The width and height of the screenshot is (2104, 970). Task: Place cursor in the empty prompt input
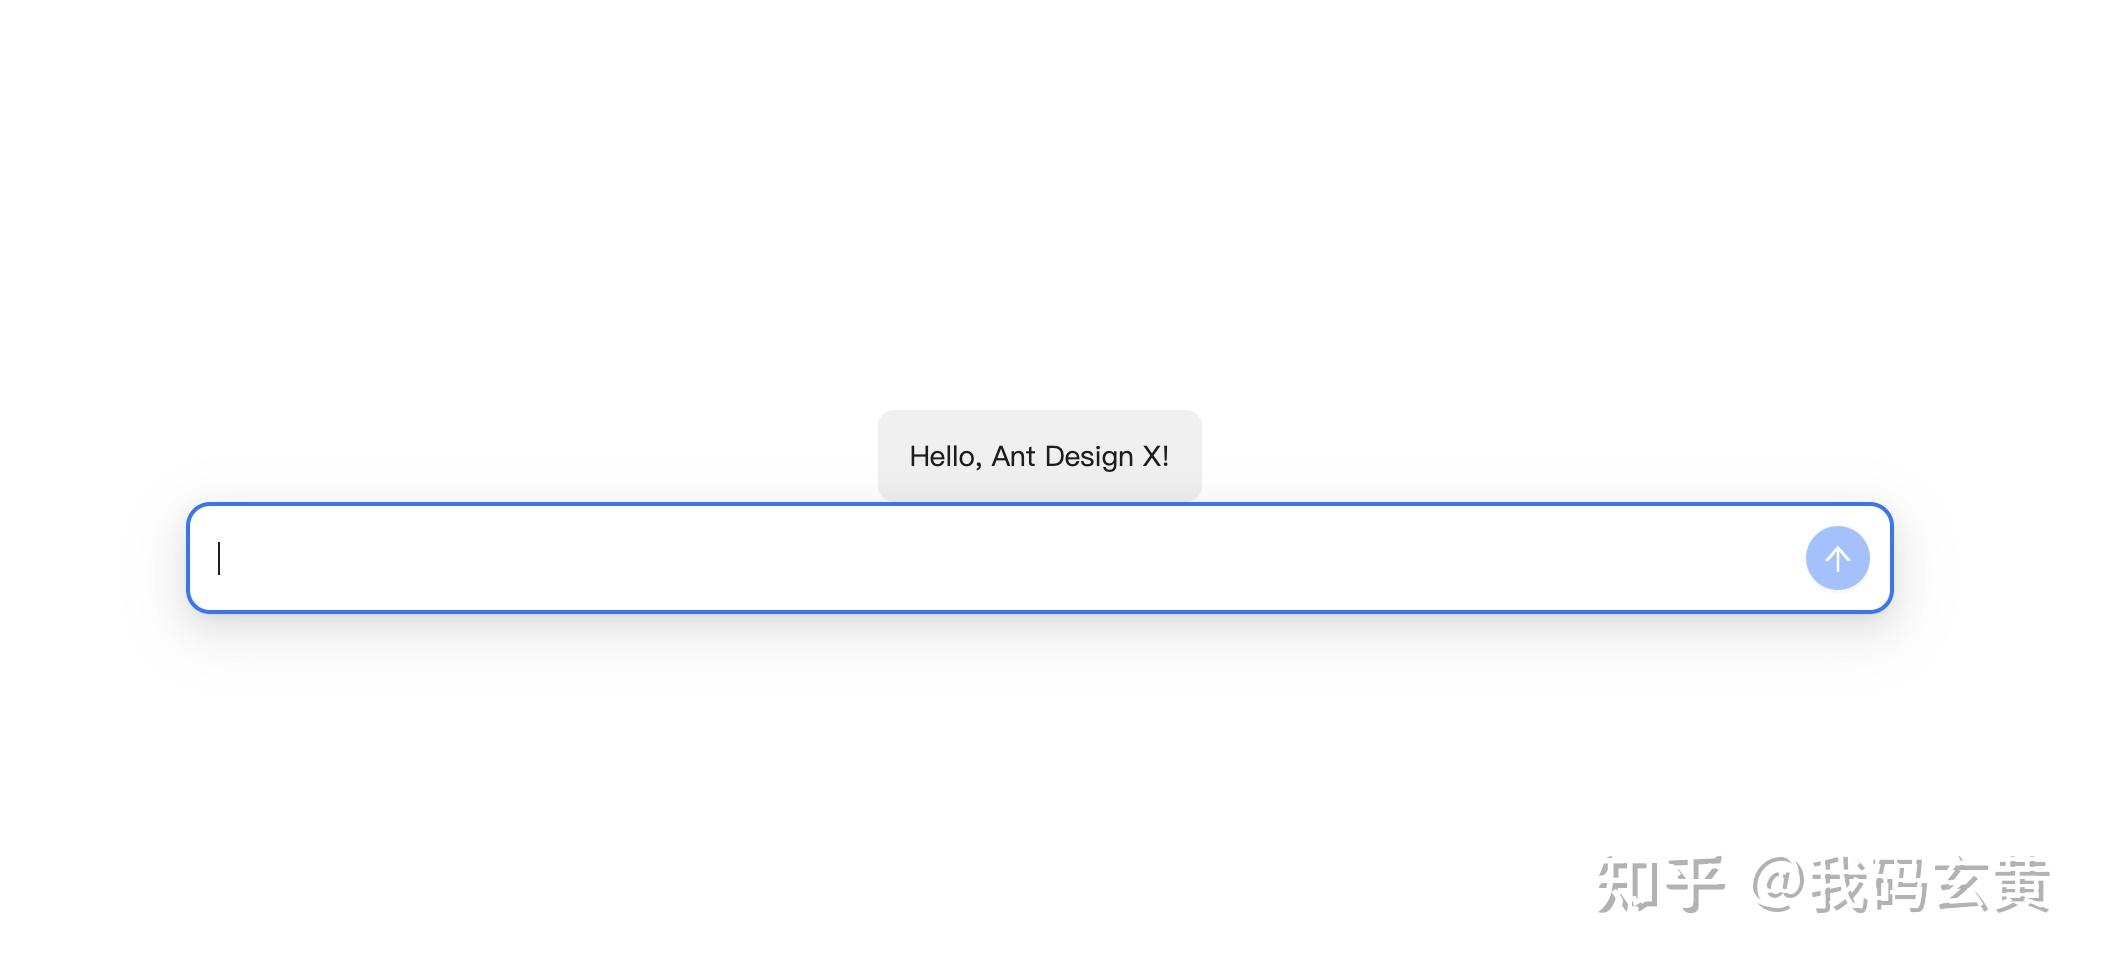click(1000, 558)
